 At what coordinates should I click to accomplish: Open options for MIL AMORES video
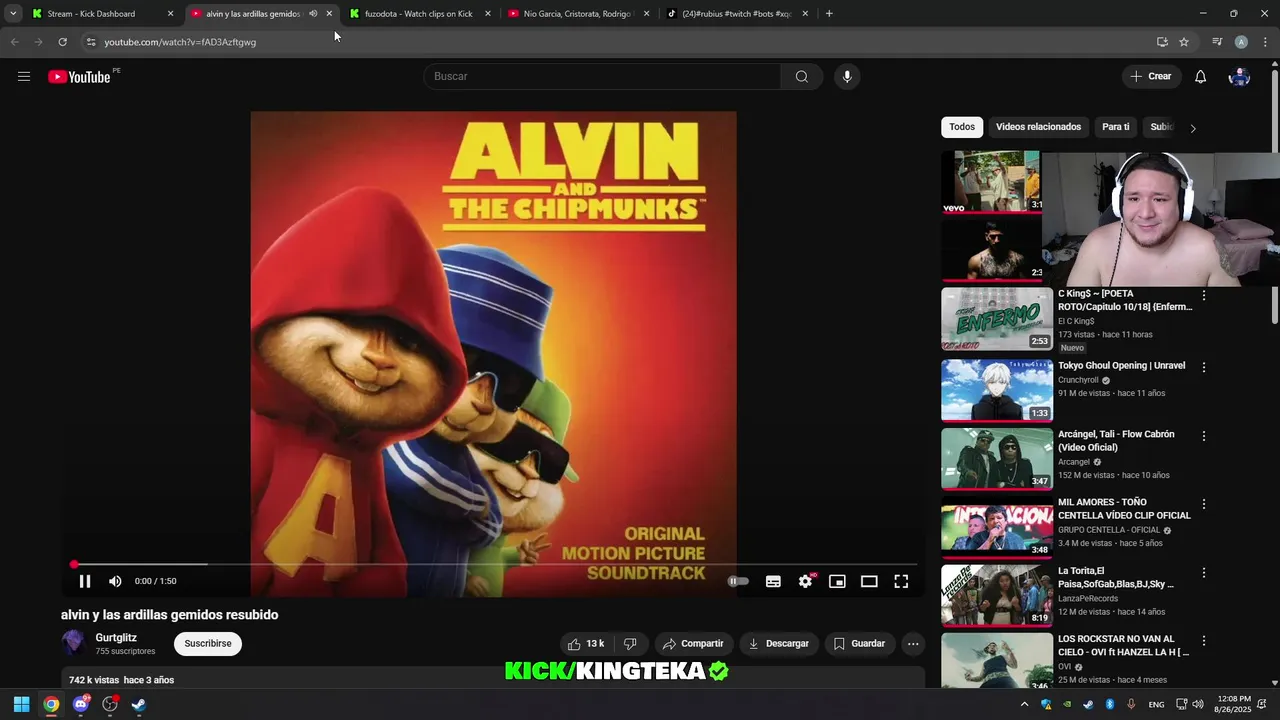tap(1204, 505)
